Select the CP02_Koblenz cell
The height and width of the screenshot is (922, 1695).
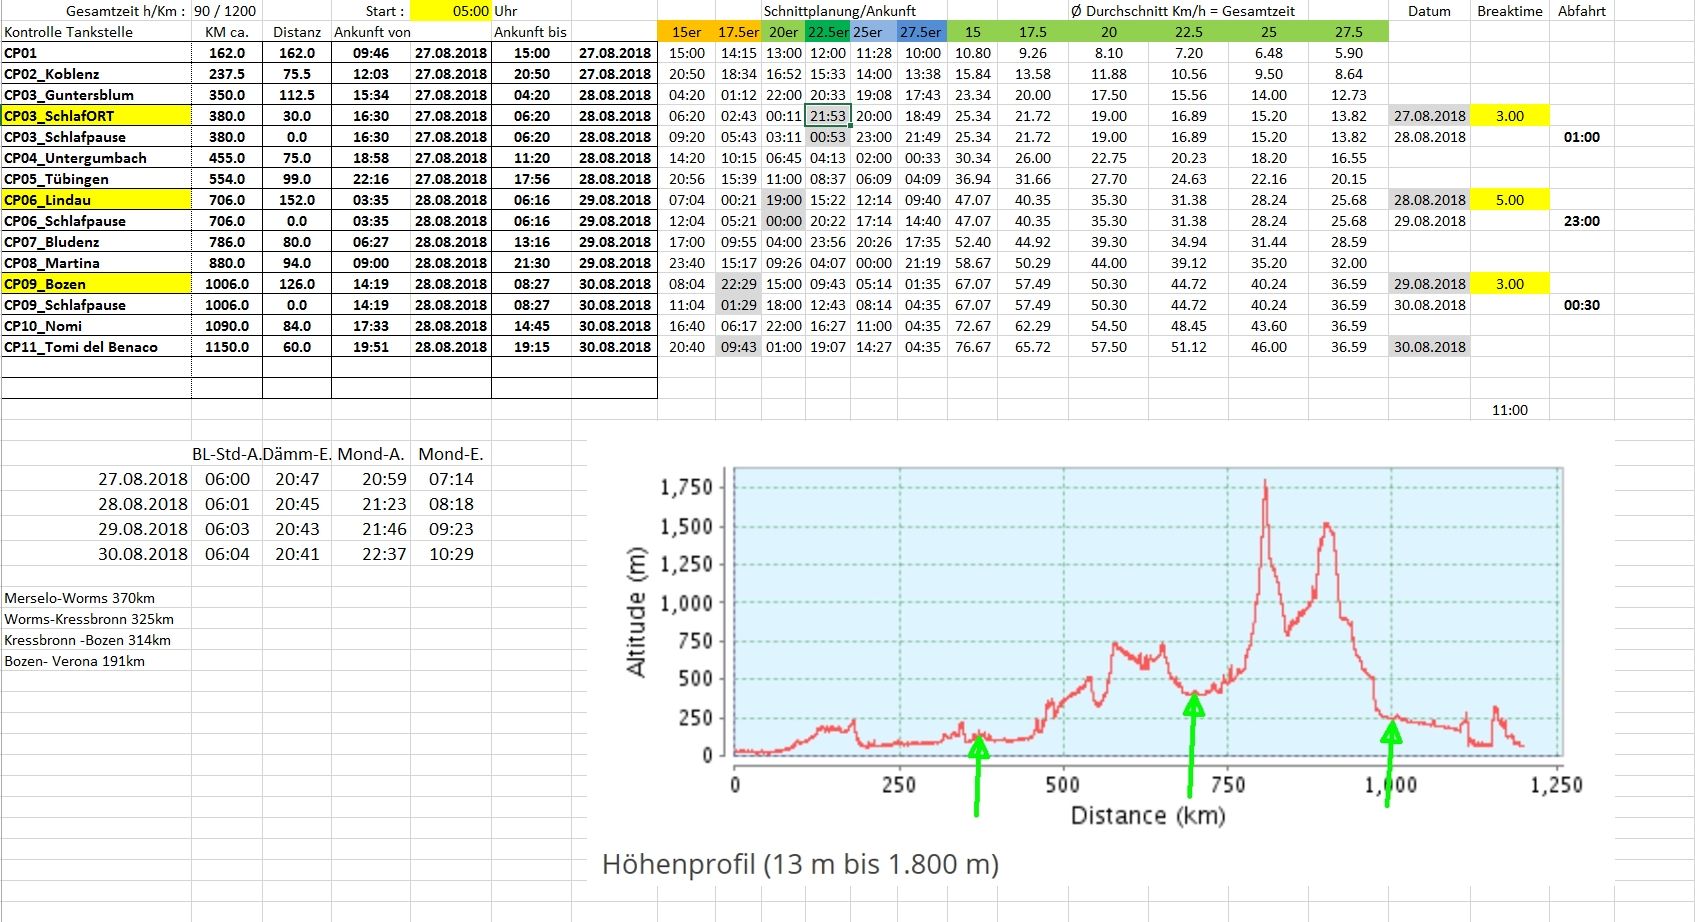[x=96, y=74]
